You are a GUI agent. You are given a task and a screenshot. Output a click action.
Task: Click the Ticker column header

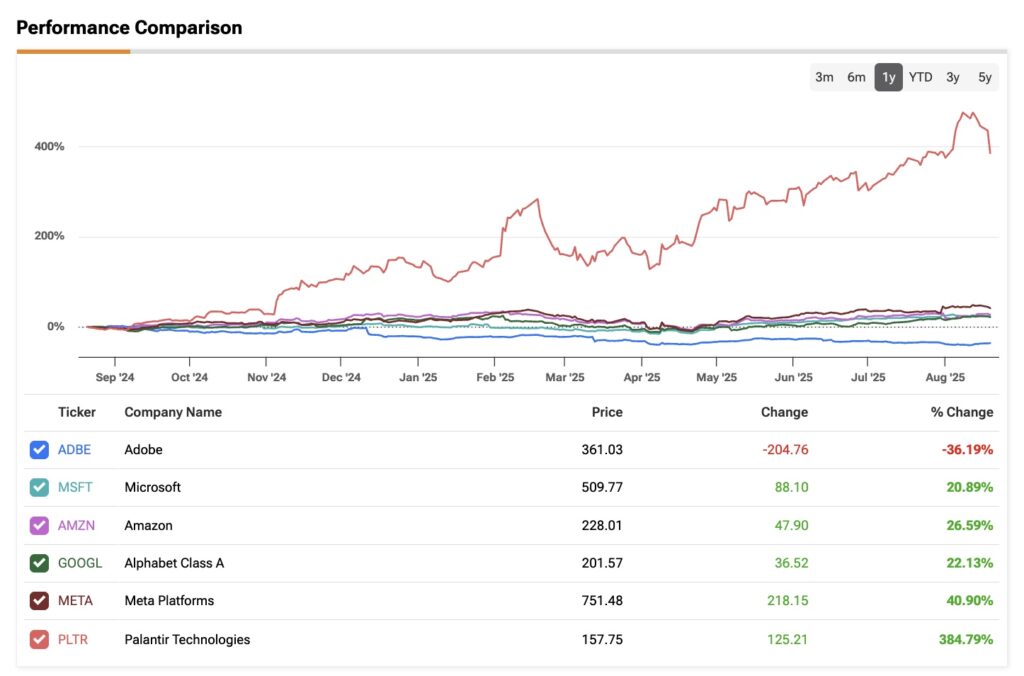[76, 412]
